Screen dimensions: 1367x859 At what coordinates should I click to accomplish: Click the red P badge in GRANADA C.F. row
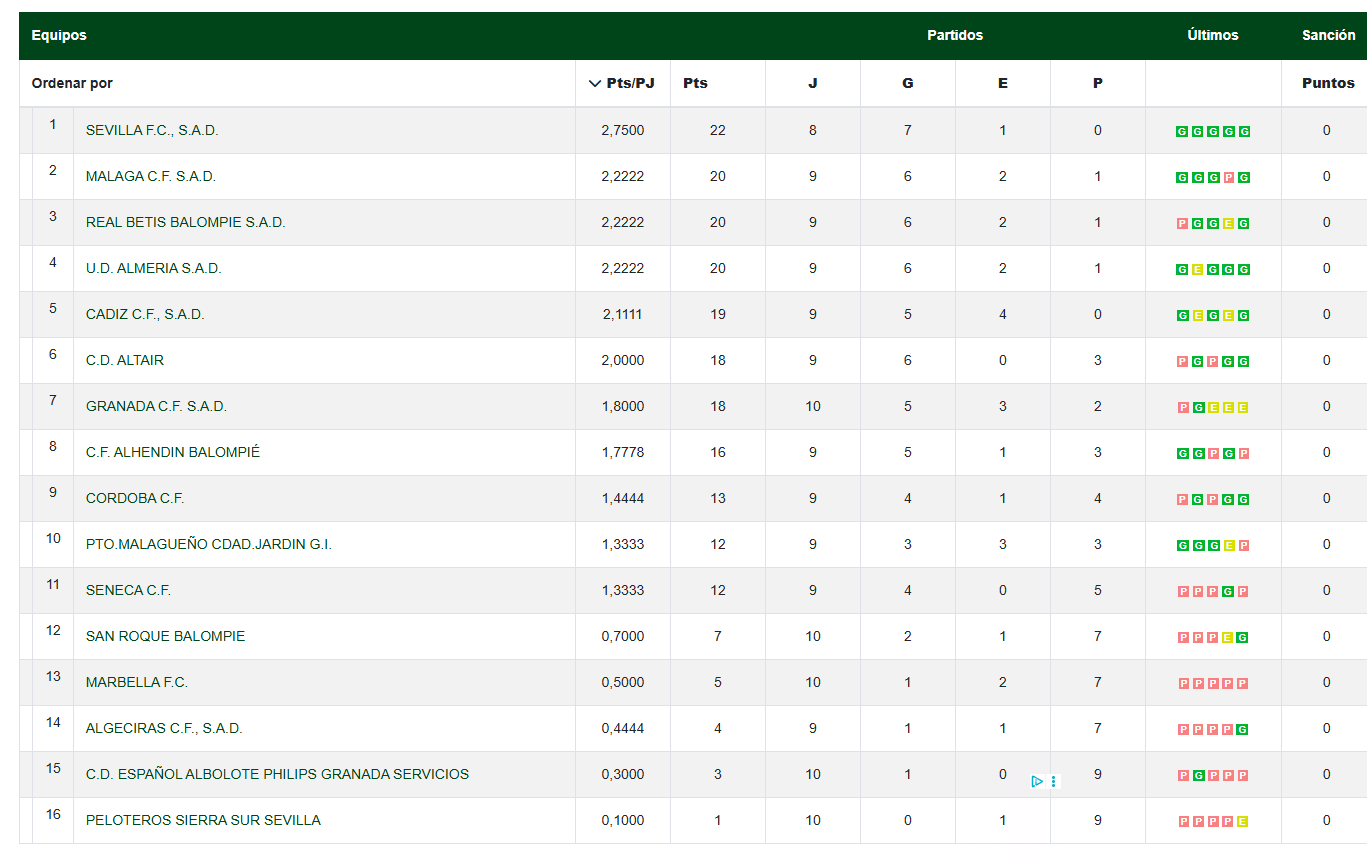[x=1183, y=408]
